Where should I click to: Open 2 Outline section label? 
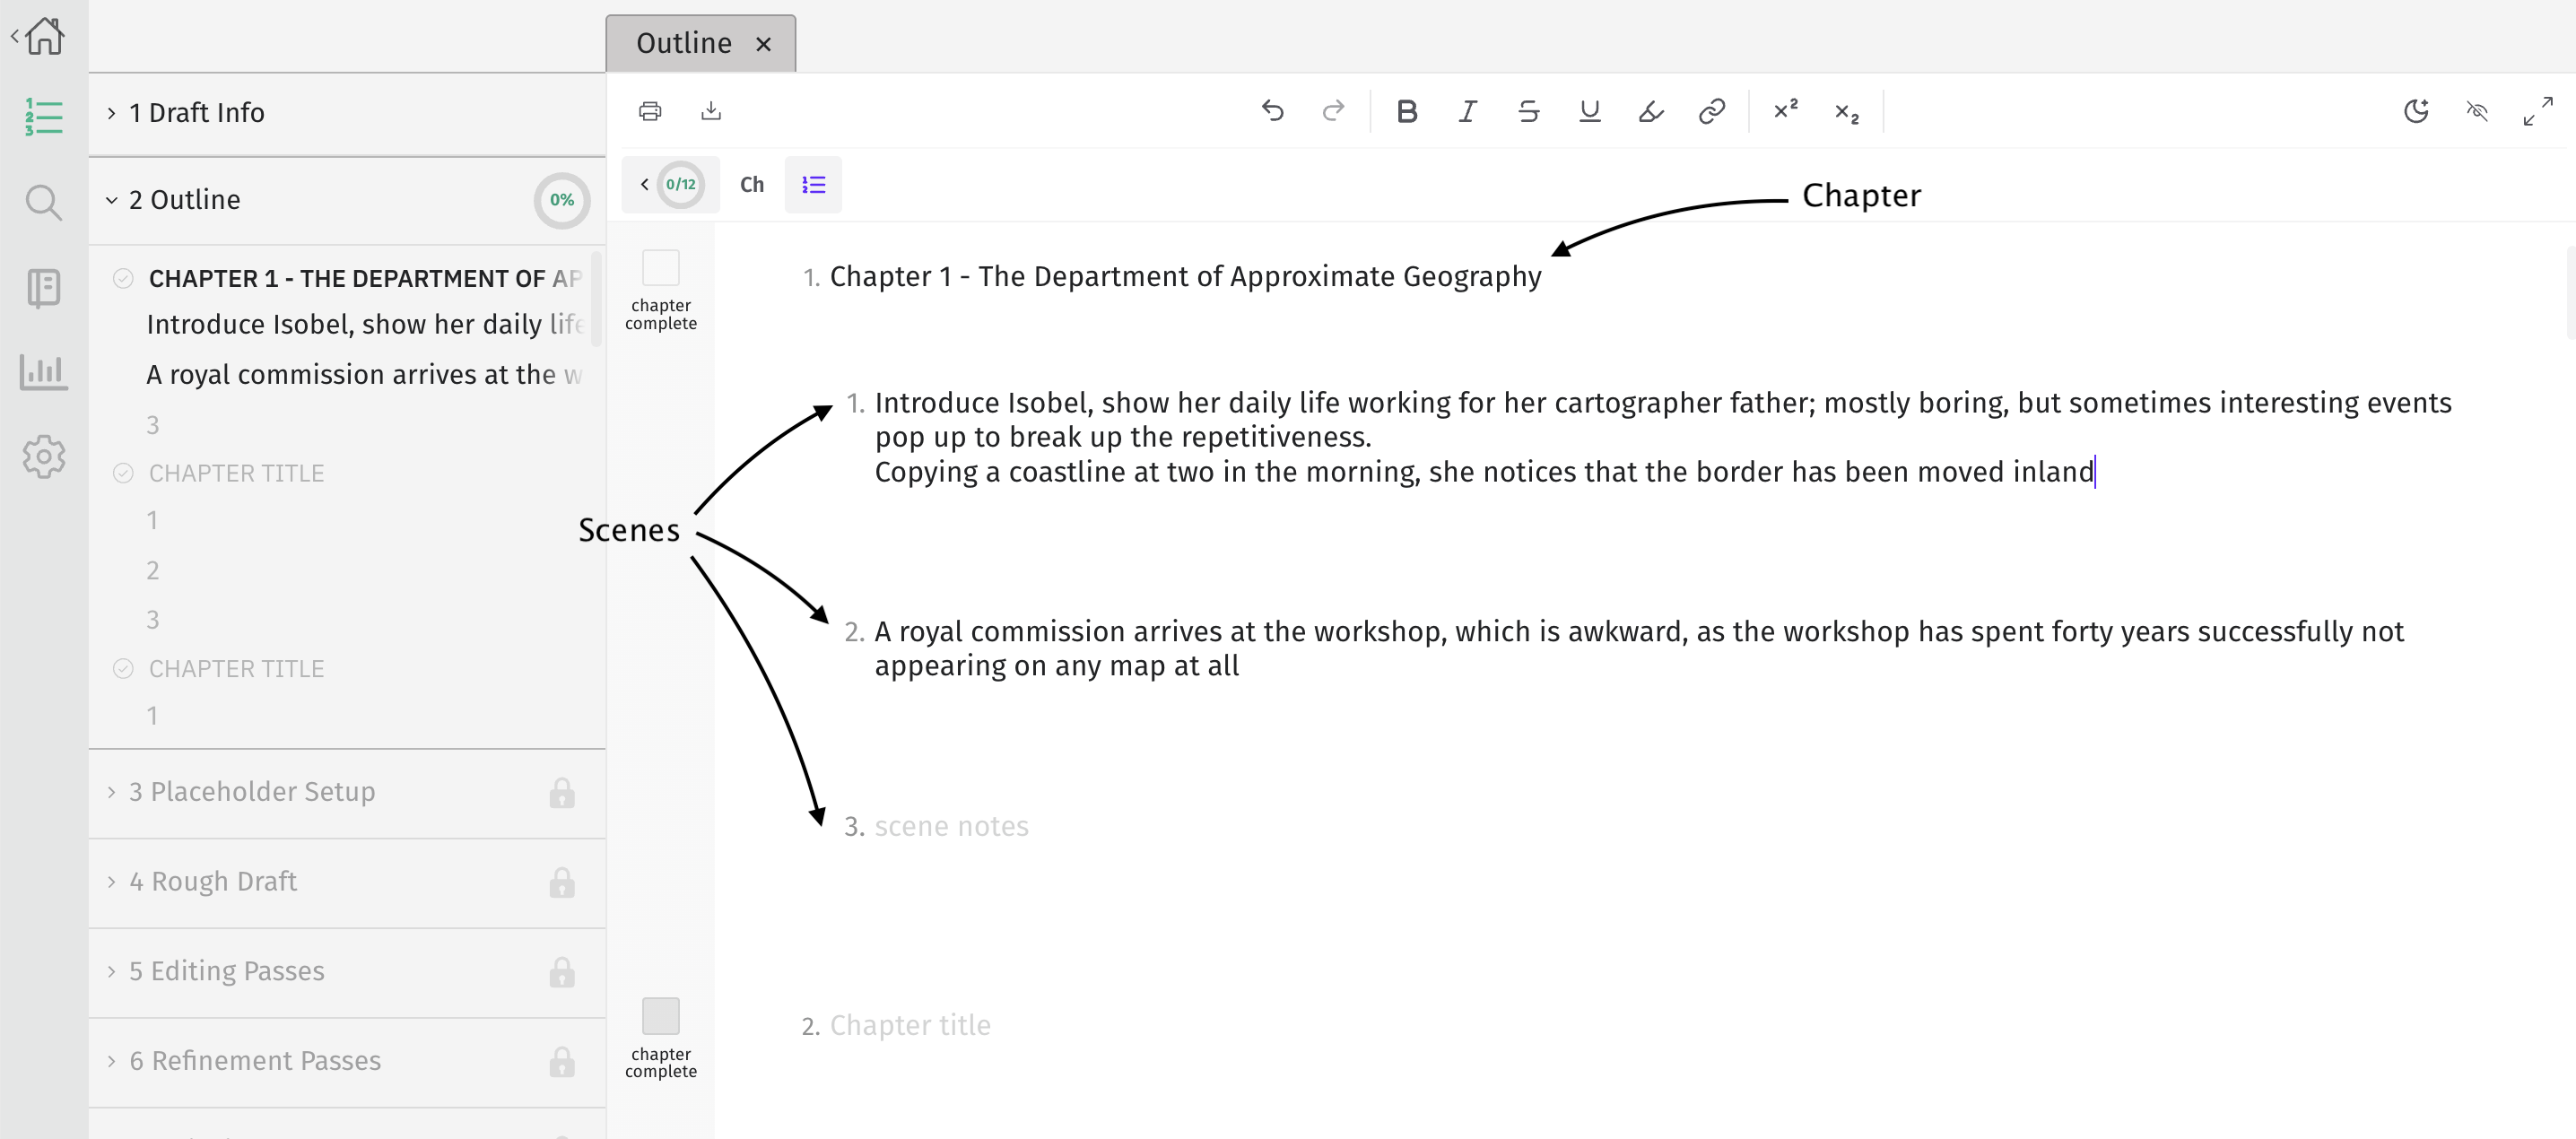pos(185,200)
